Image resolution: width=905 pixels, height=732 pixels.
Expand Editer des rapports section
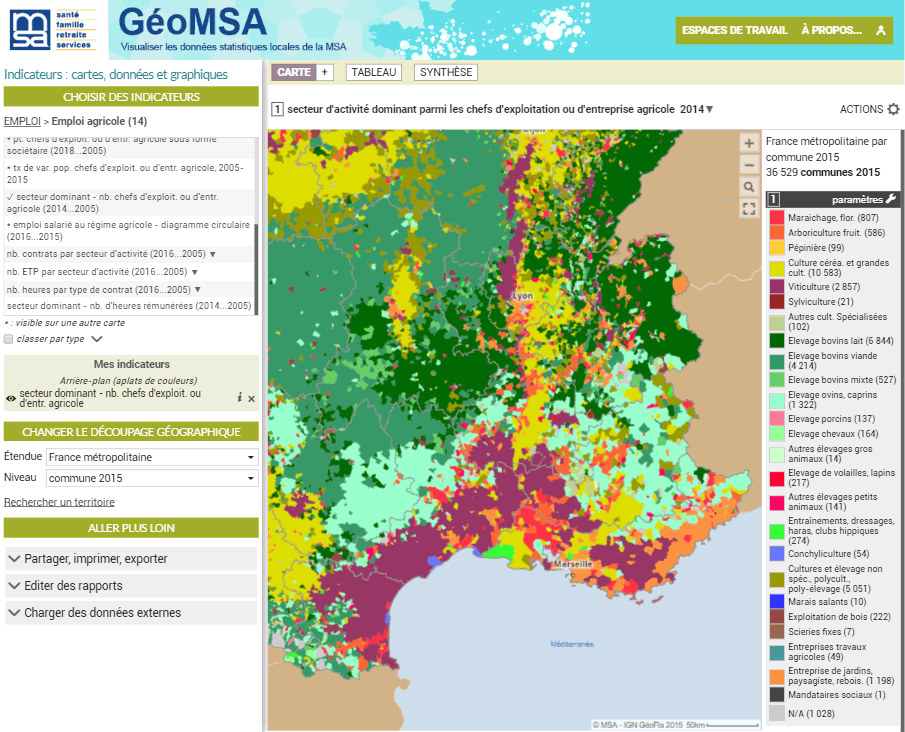131,585
